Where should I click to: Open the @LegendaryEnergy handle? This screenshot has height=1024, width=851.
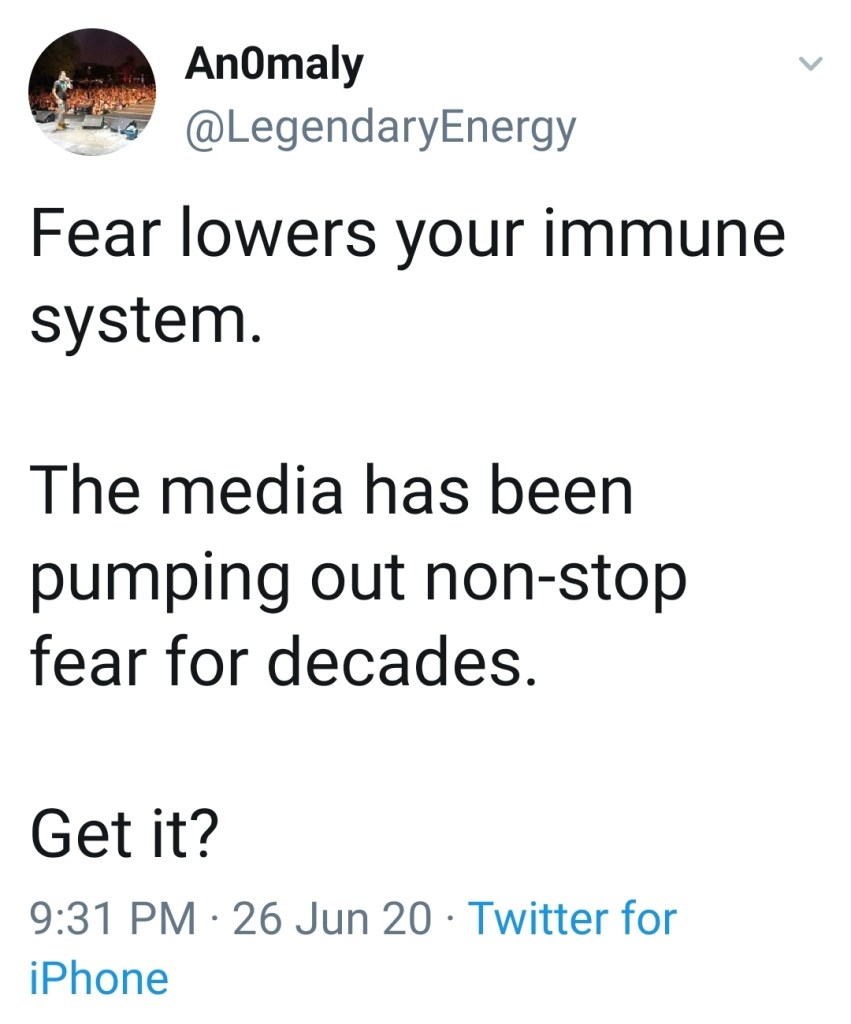381,128
